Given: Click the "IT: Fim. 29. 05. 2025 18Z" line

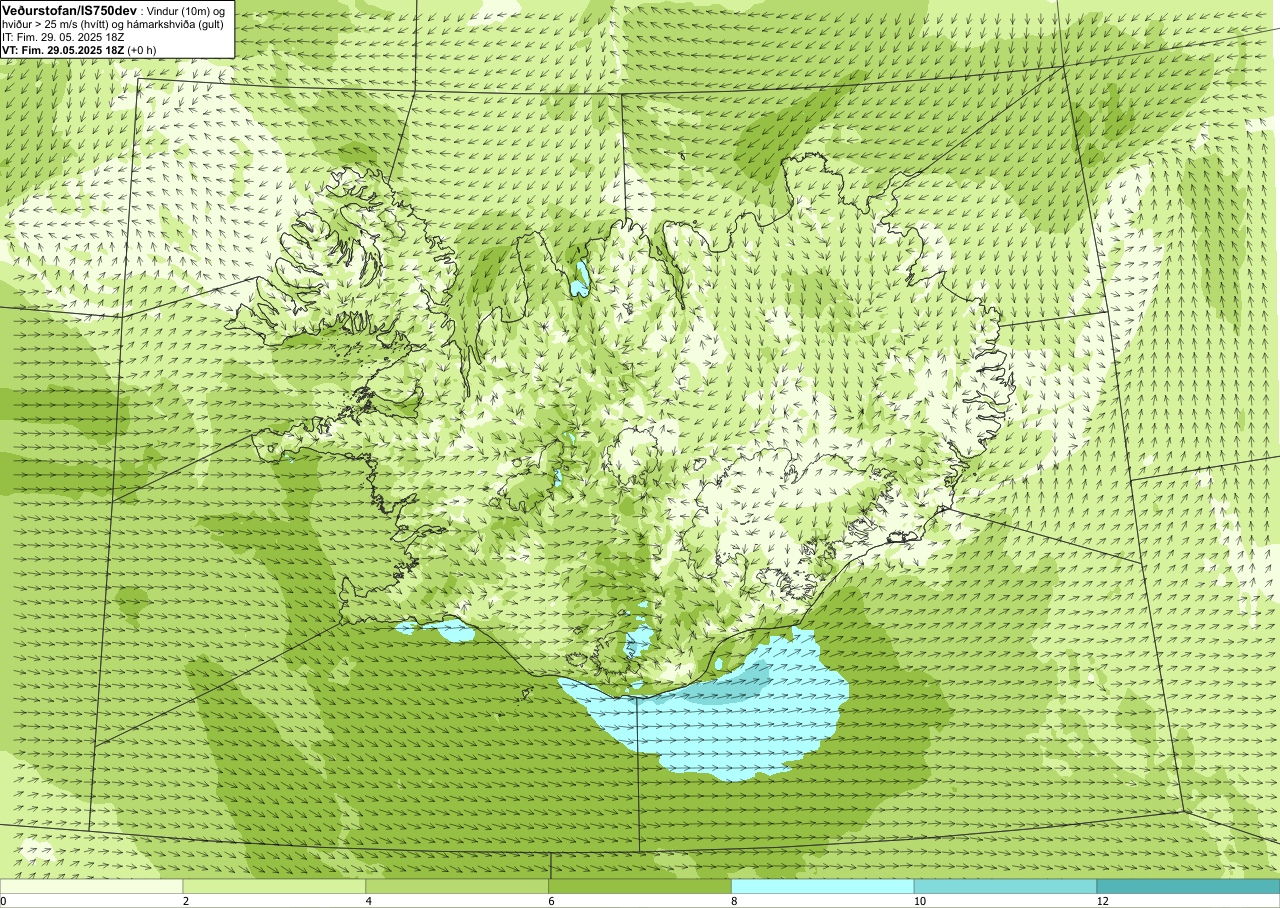Looking at the screenshot, I should point(64,37).
